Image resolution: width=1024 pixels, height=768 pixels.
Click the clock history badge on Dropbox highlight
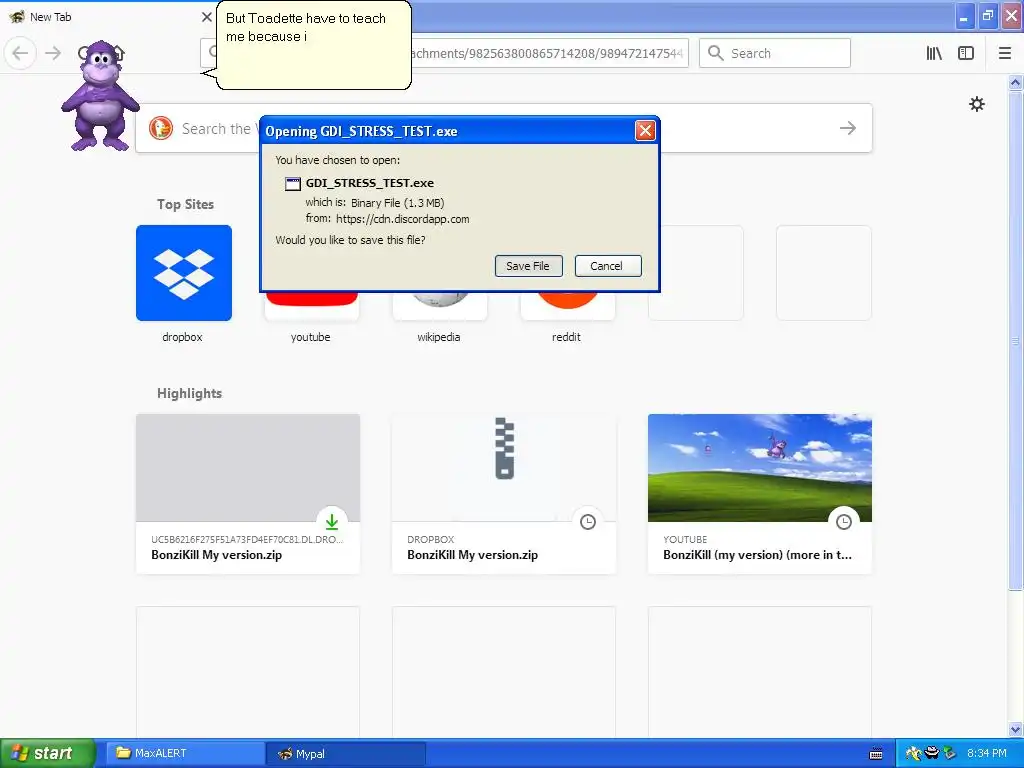pyautogui.click(x=588, y=521)
